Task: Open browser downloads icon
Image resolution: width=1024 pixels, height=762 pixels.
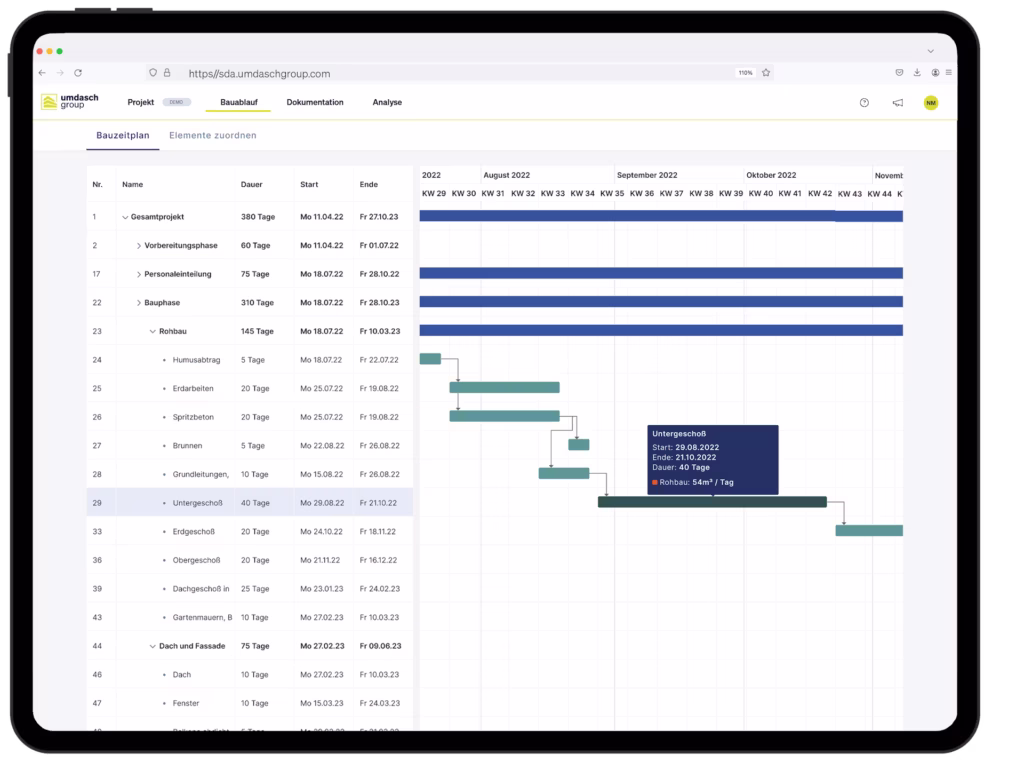Action: coord(917,72)
